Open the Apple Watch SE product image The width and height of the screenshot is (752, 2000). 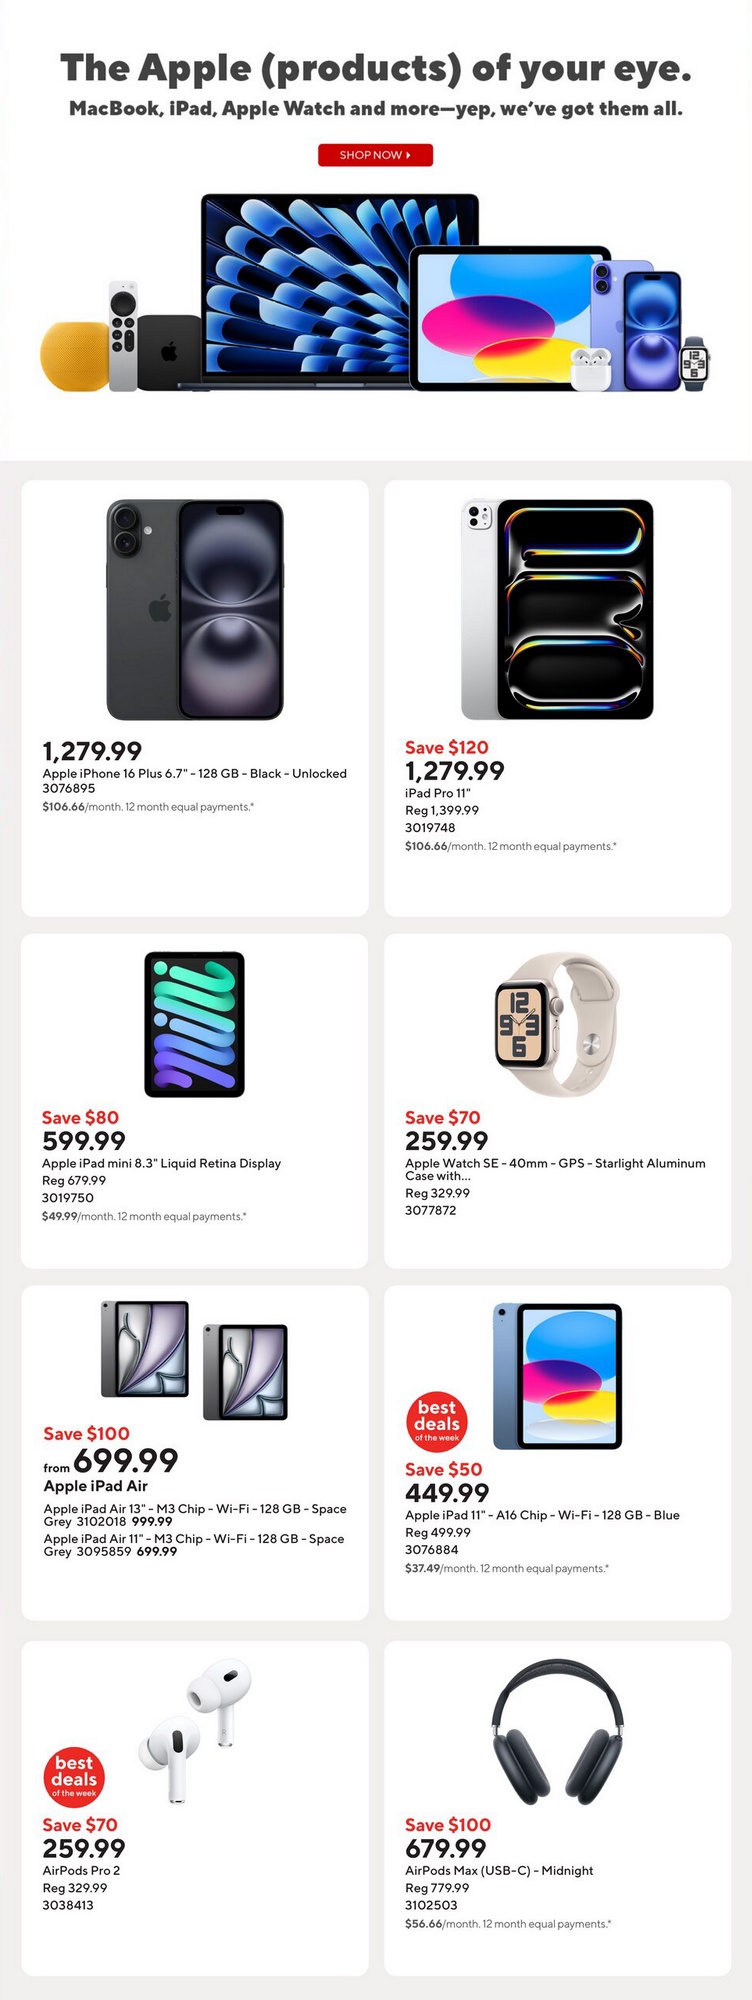click(x=557, y=1023)
